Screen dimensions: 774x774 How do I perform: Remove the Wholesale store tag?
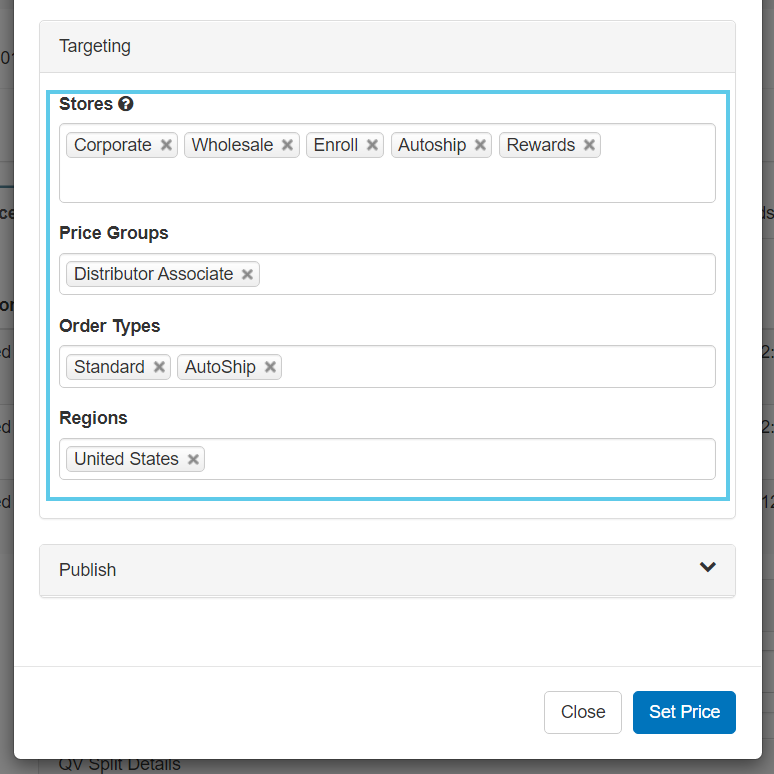(x=287, y=145)
